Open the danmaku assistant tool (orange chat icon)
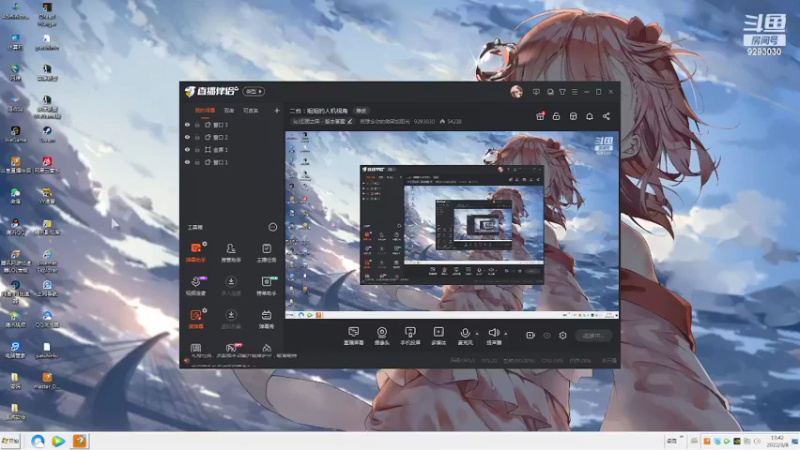This screenshot has height=450, width=800. pos(195,252)
